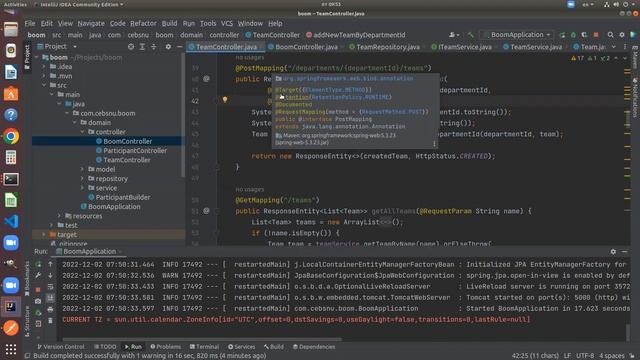
Task: Expand the repository package
Action: (82, 179)
